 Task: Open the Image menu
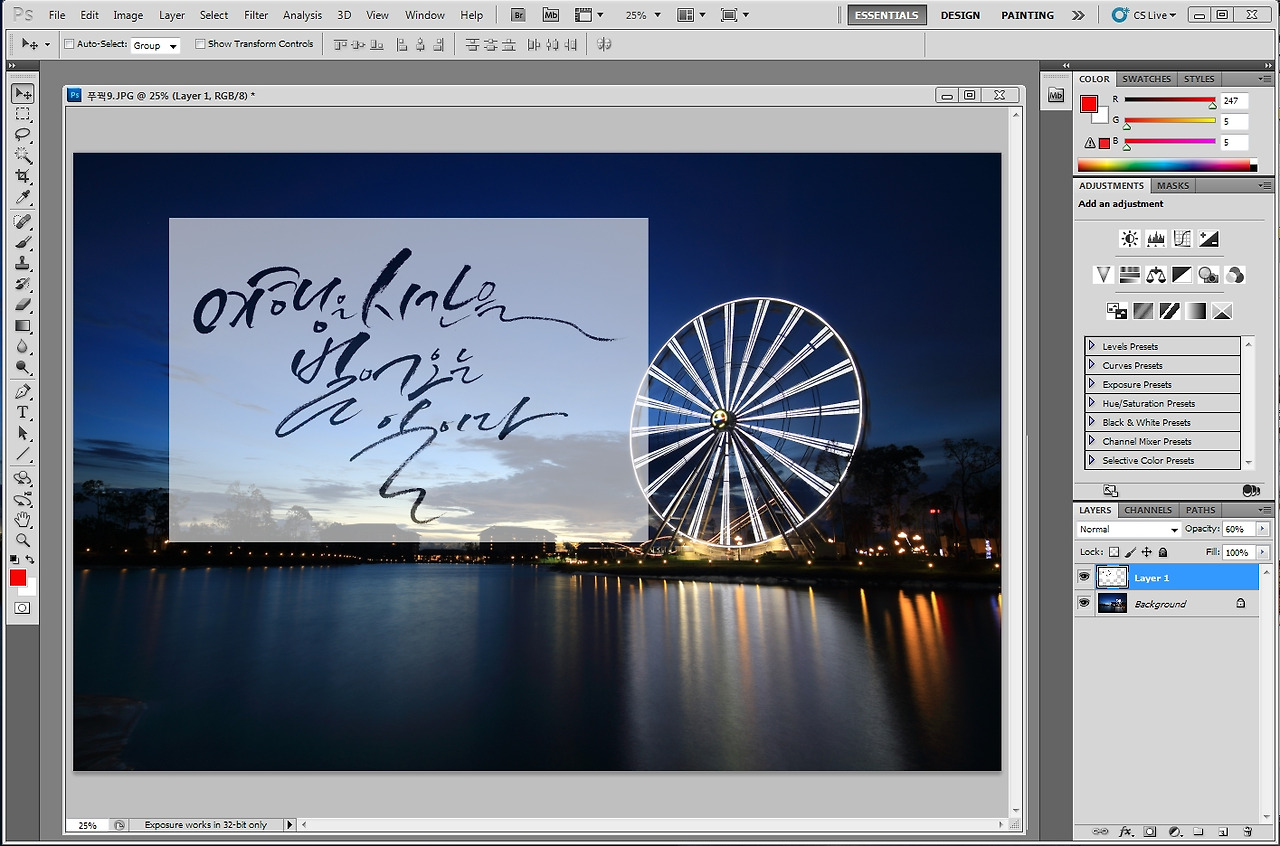click(x=128, y=15)
